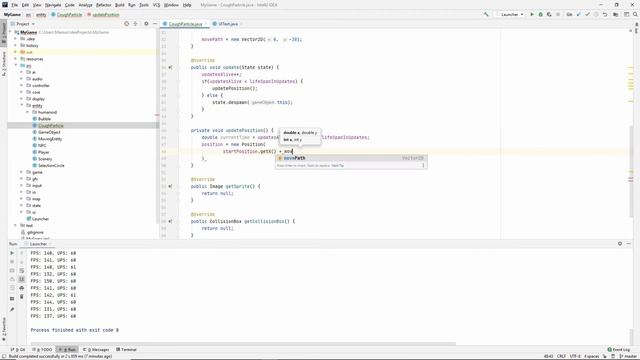Open the VCS menu
This screenshot has height=360, width=640.
pos(156,5)
